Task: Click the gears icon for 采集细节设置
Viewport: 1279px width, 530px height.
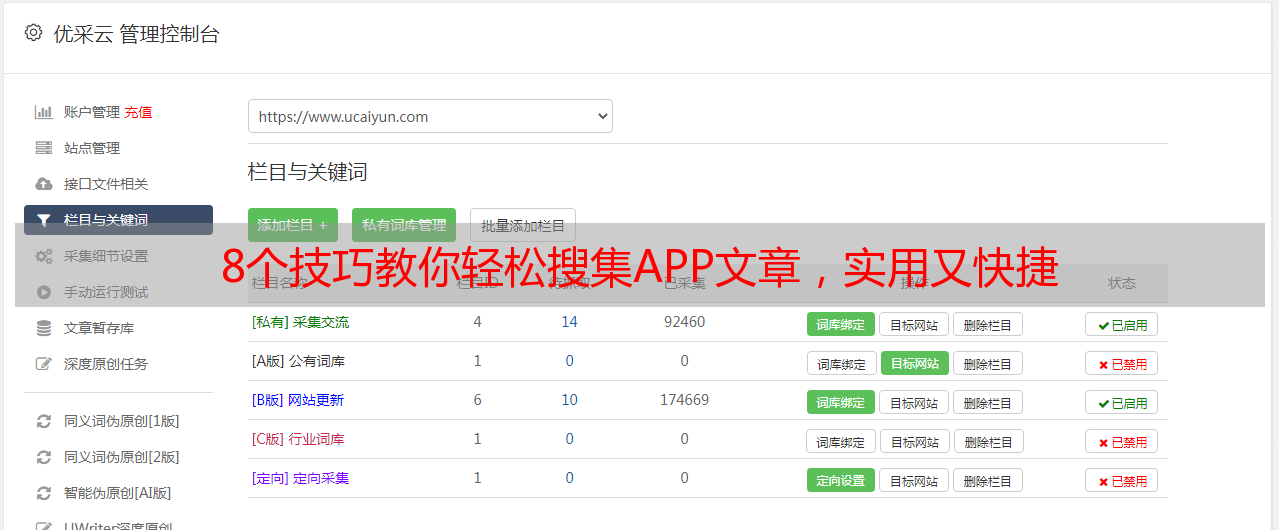Action: click(x=43, y=256)
